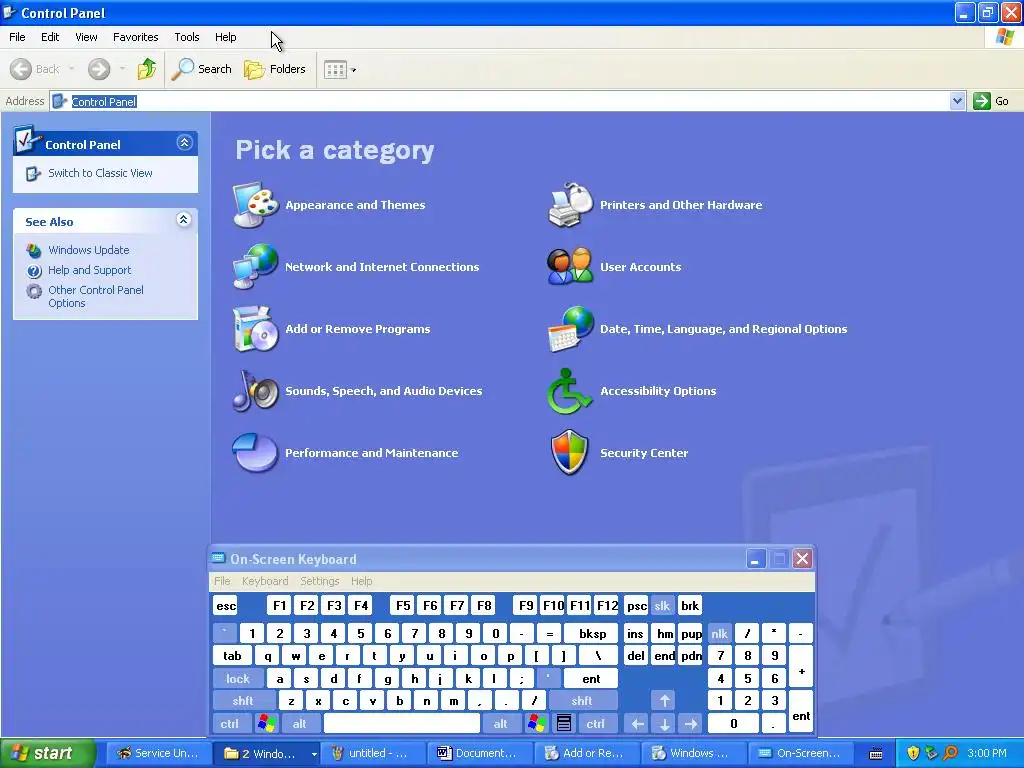
Task: Open Date, Time, Language globe icon
Action: click(x=570, y=328)
